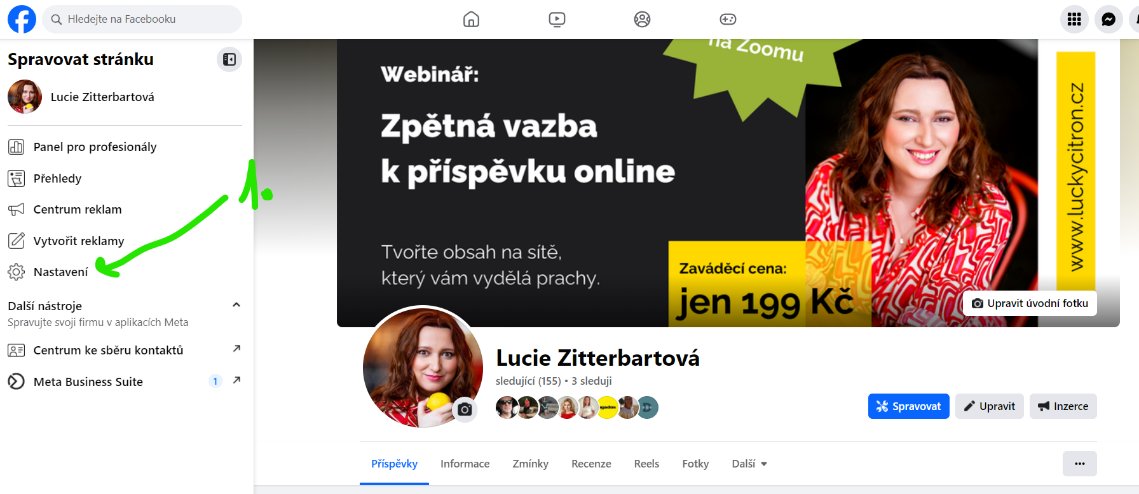Open the Video tab icon
Image resolution: width=1139 pixels, height=494 pixels.
556,20
